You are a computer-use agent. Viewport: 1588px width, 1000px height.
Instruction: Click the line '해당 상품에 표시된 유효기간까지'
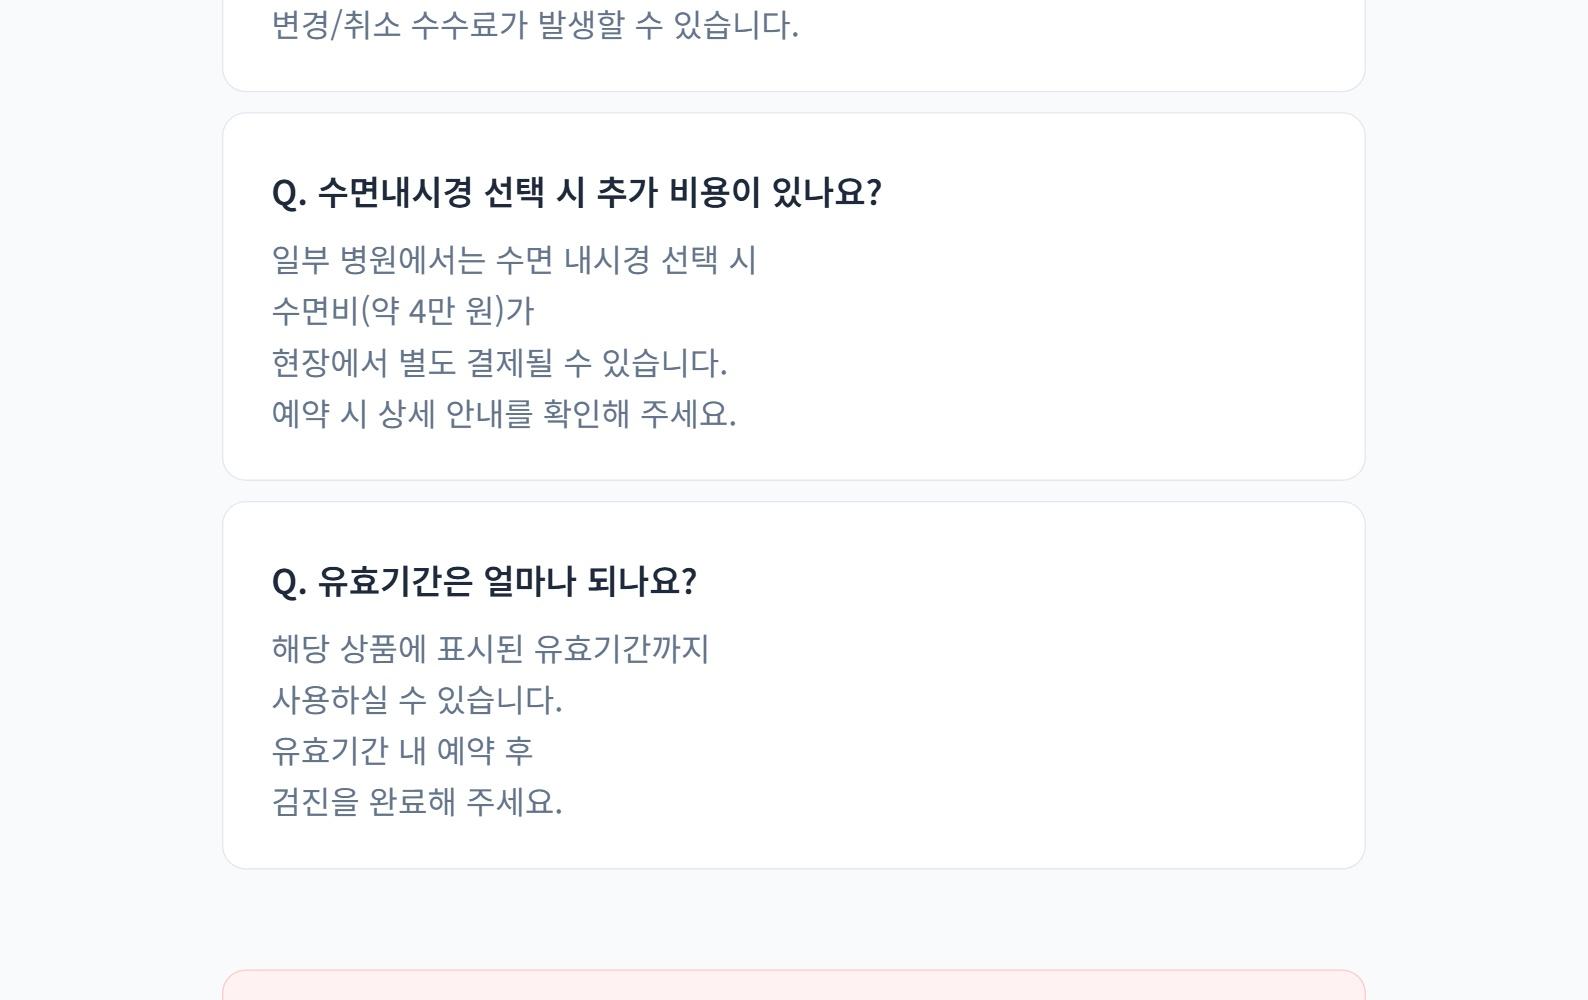coord(490,650)
